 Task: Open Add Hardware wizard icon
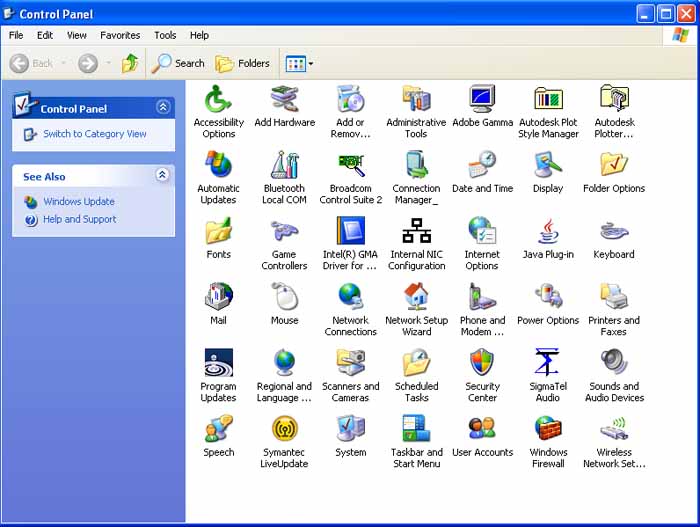coord(284,99)
